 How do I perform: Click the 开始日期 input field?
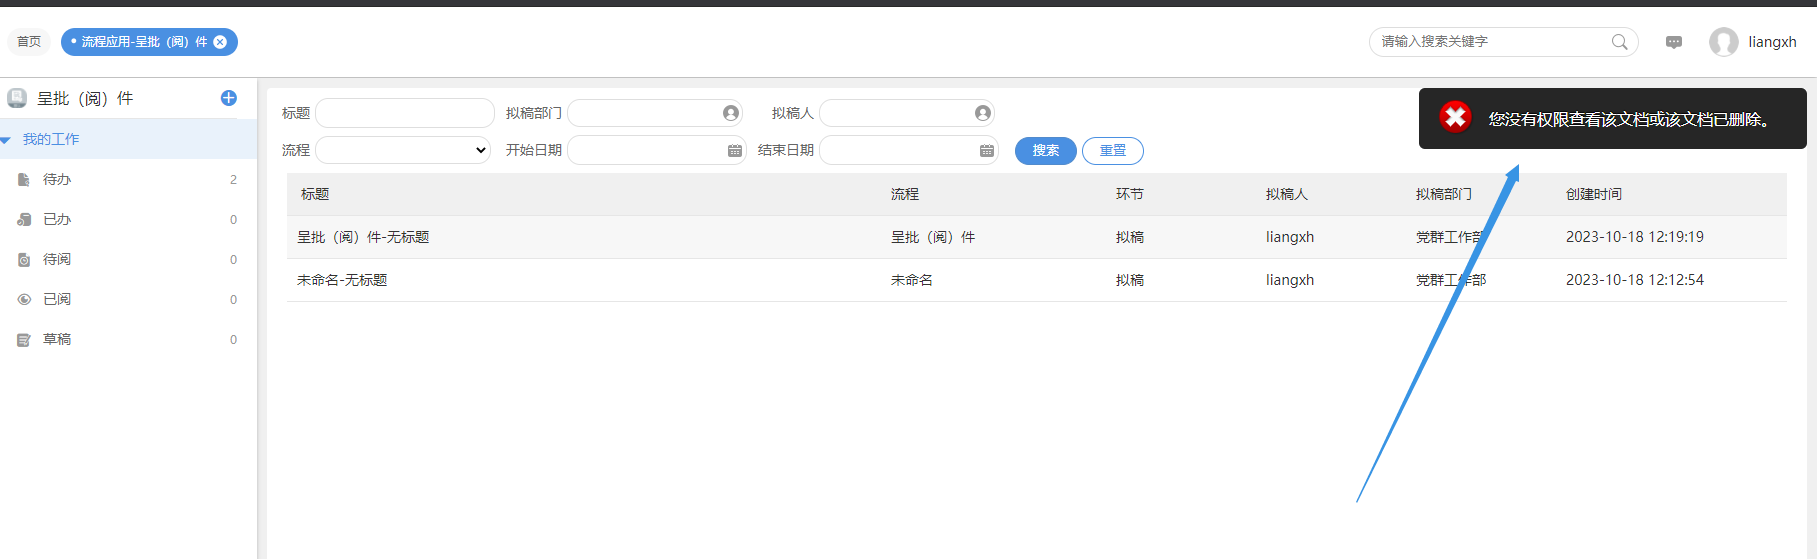[657, 150]
